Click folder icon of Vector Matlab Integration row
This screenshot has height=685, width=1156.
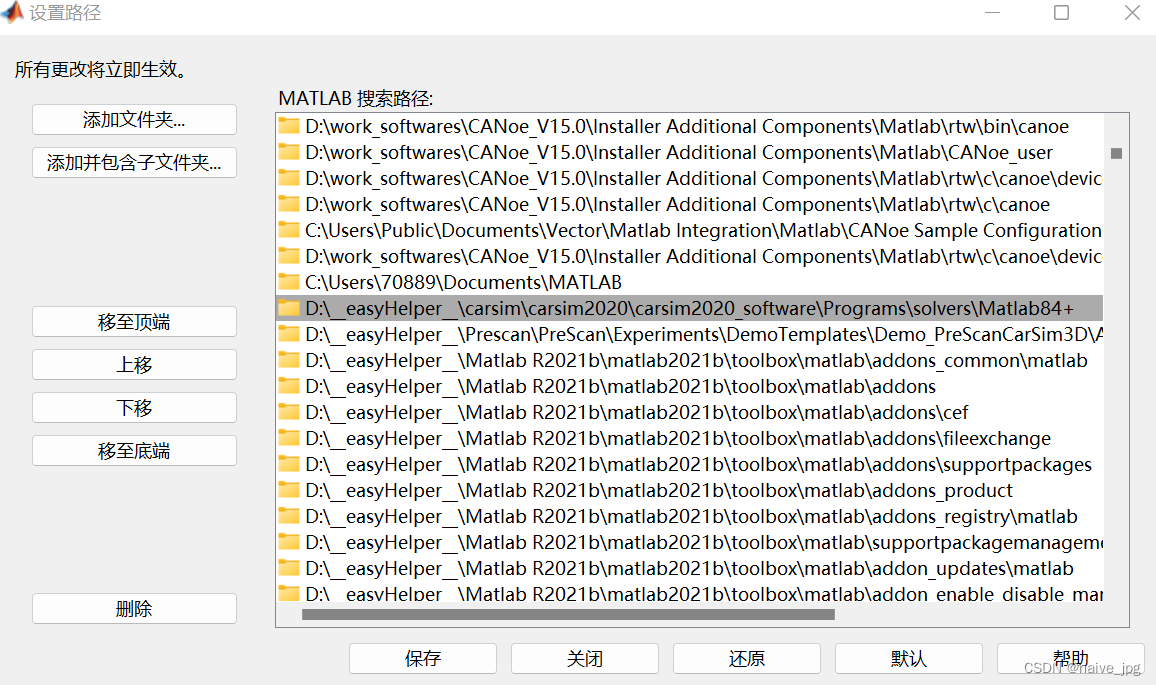coord(289,230)
